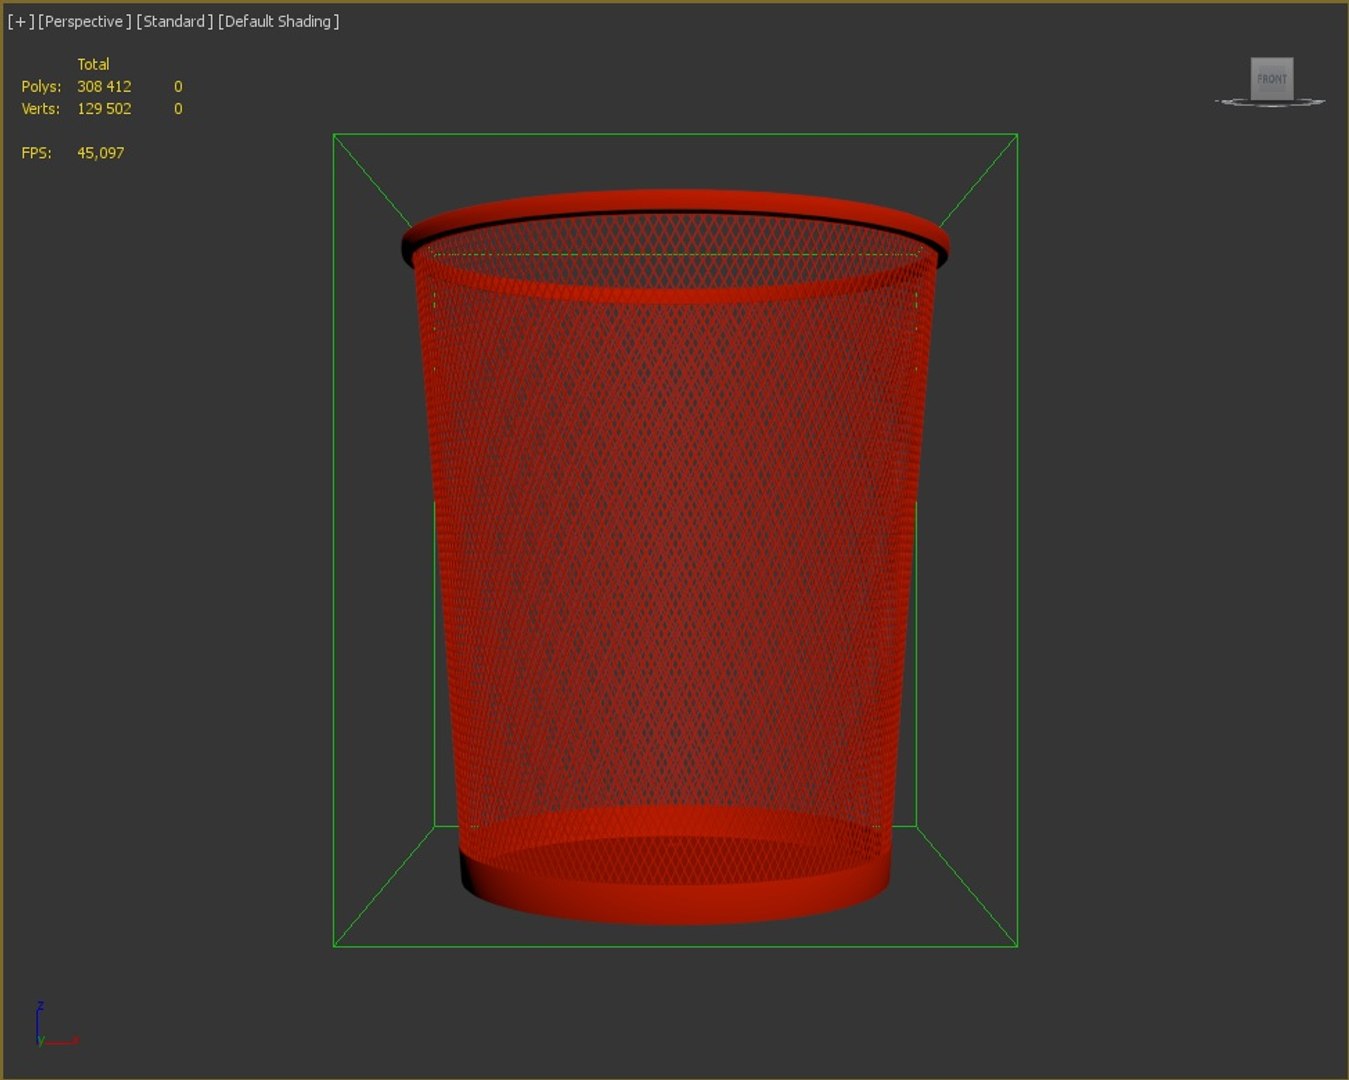Screen dimensions: 1349x1080
Task: Click the Total statistics column header
Action: [x=94, y=64]
